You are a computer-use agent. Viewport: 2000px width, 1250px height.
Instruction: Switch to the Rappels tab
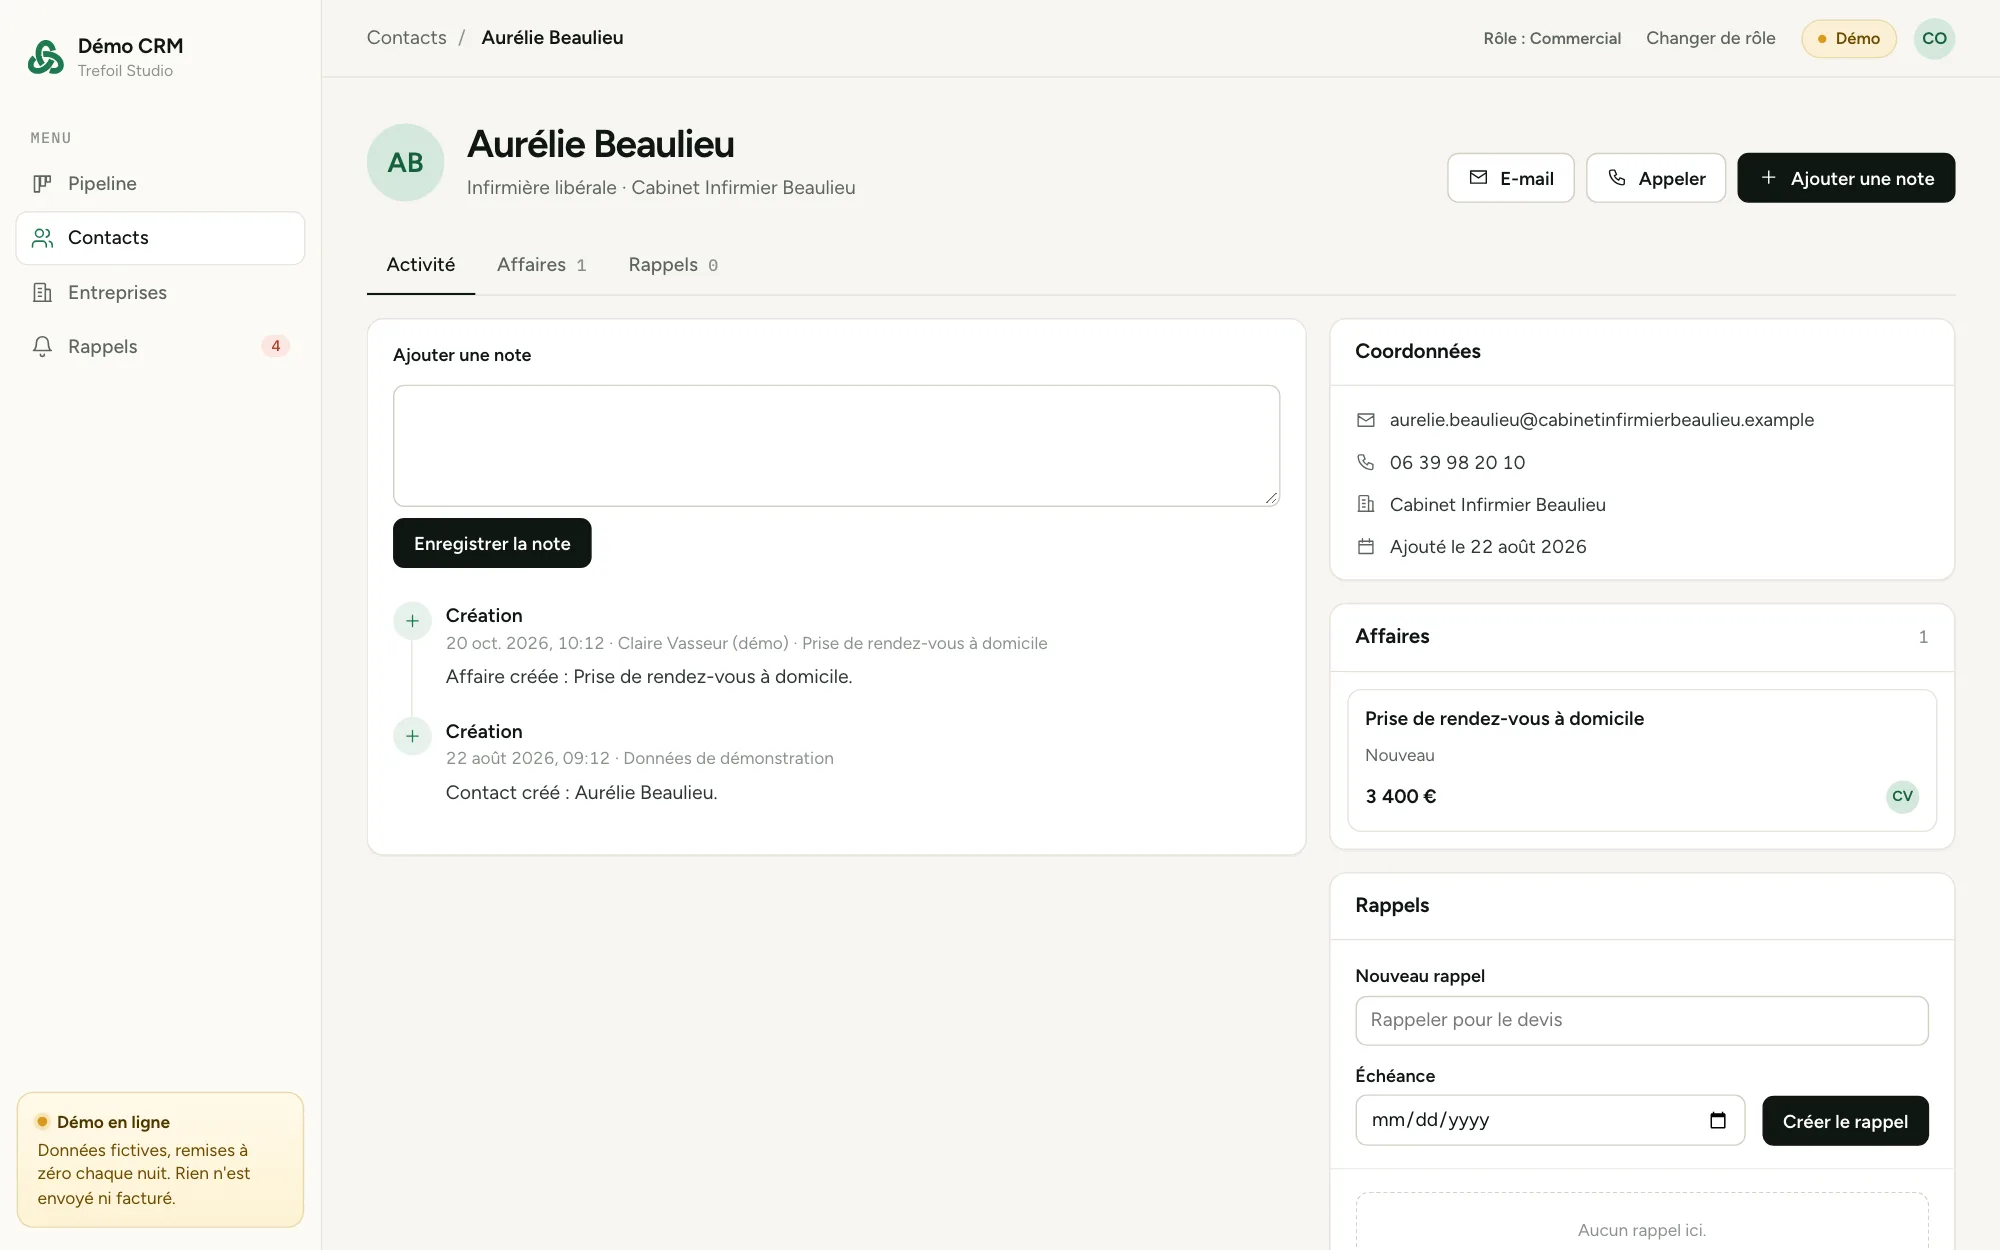click(x=673, y=265)
